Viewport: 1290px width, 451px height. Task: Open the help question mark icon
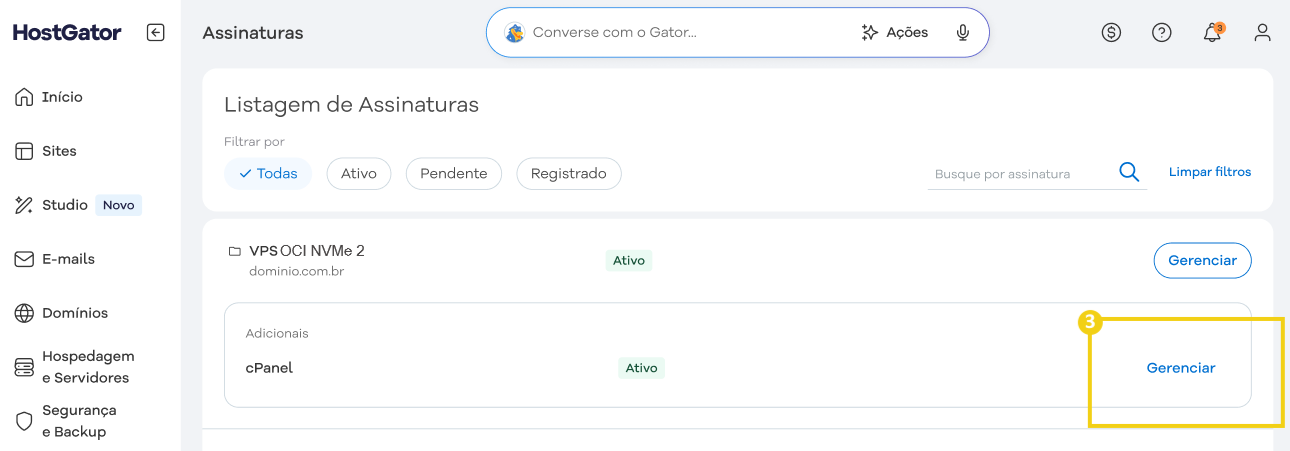[1161, 32]
